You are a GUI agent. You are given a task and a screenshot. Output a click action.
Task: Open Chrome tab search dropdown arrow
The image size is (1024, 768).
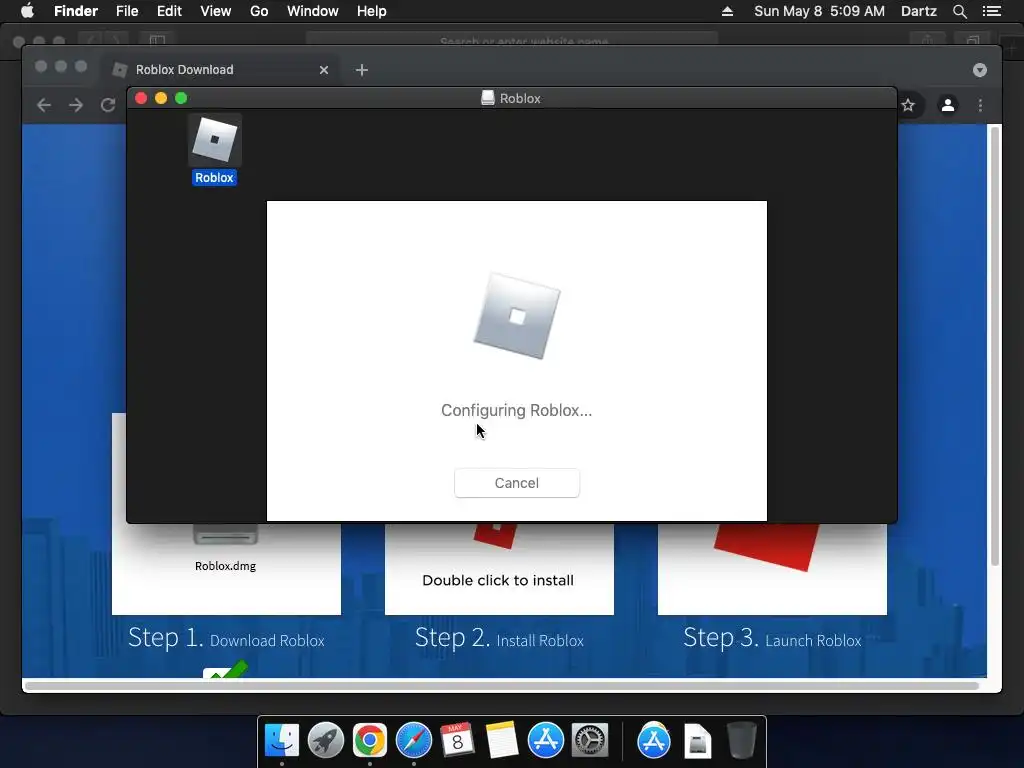[x=980, y=70]
